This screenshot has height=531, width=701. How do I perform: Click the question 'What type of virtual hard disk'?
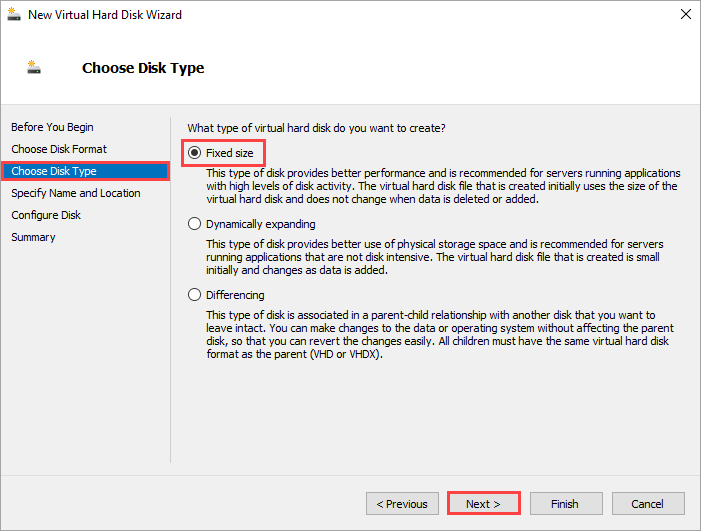317,128
